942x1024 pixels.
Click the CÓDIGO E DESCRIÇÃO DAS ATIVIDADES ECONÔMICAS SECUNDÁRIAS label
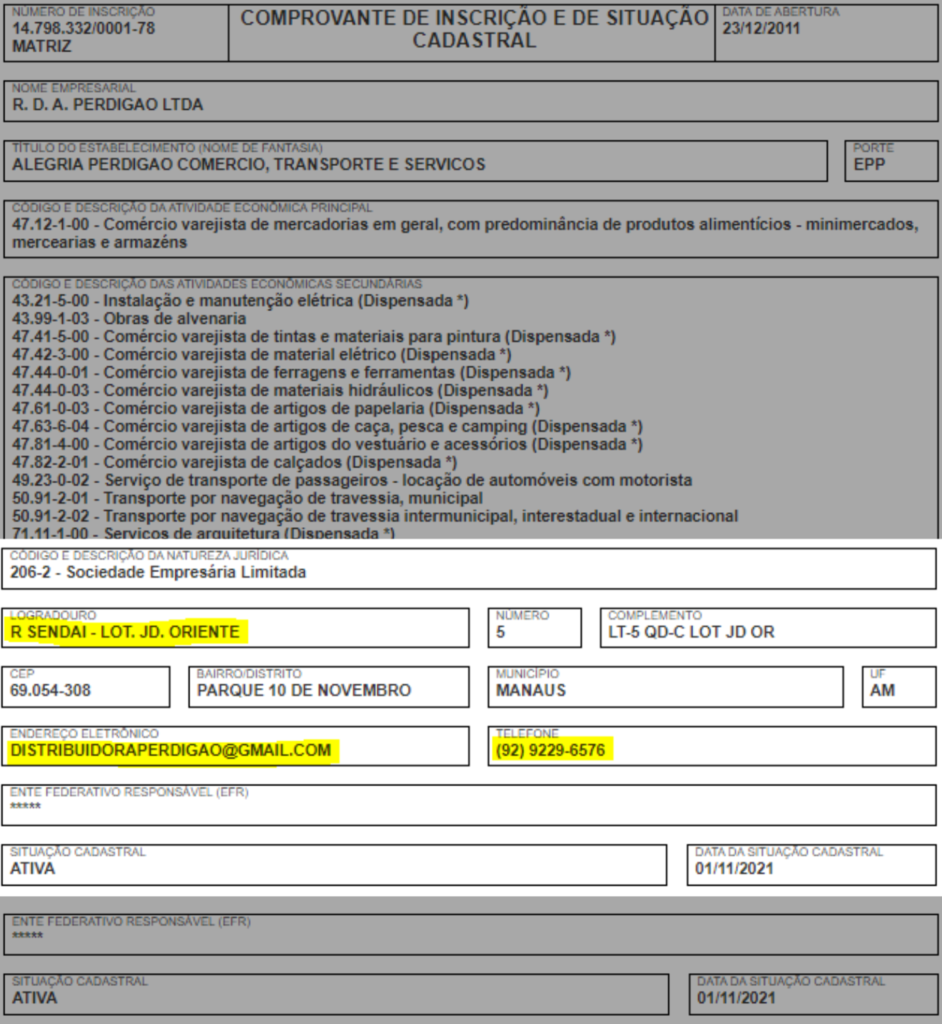click(217, 284)
